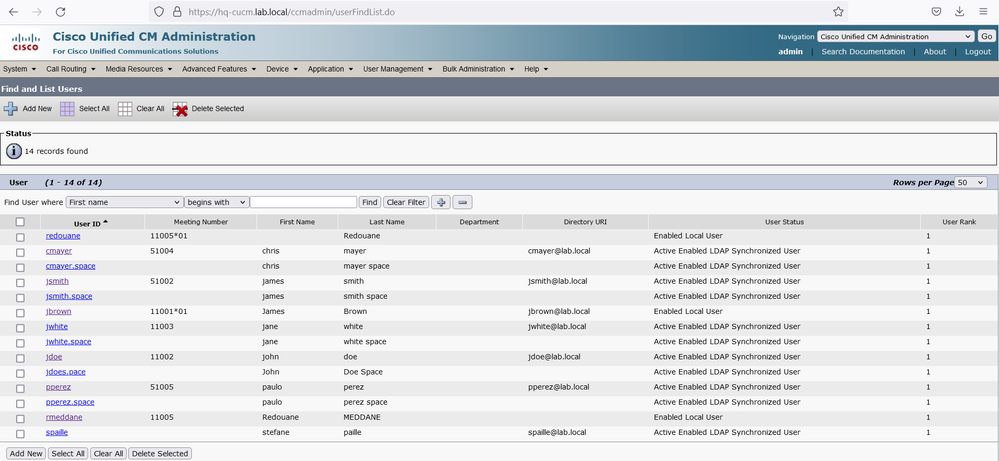Check the spaille row checkbox

click(x=20, y=434)
